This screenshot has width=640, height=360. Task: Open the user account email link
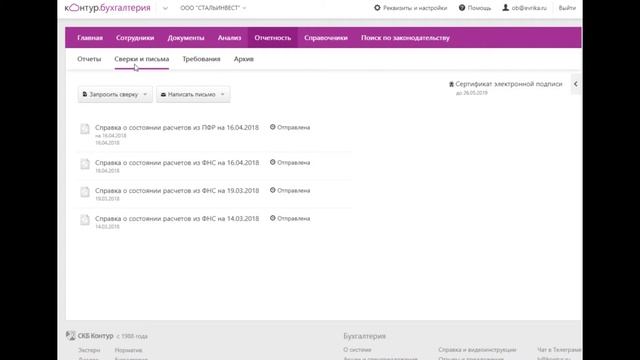[x=529, y=8]
